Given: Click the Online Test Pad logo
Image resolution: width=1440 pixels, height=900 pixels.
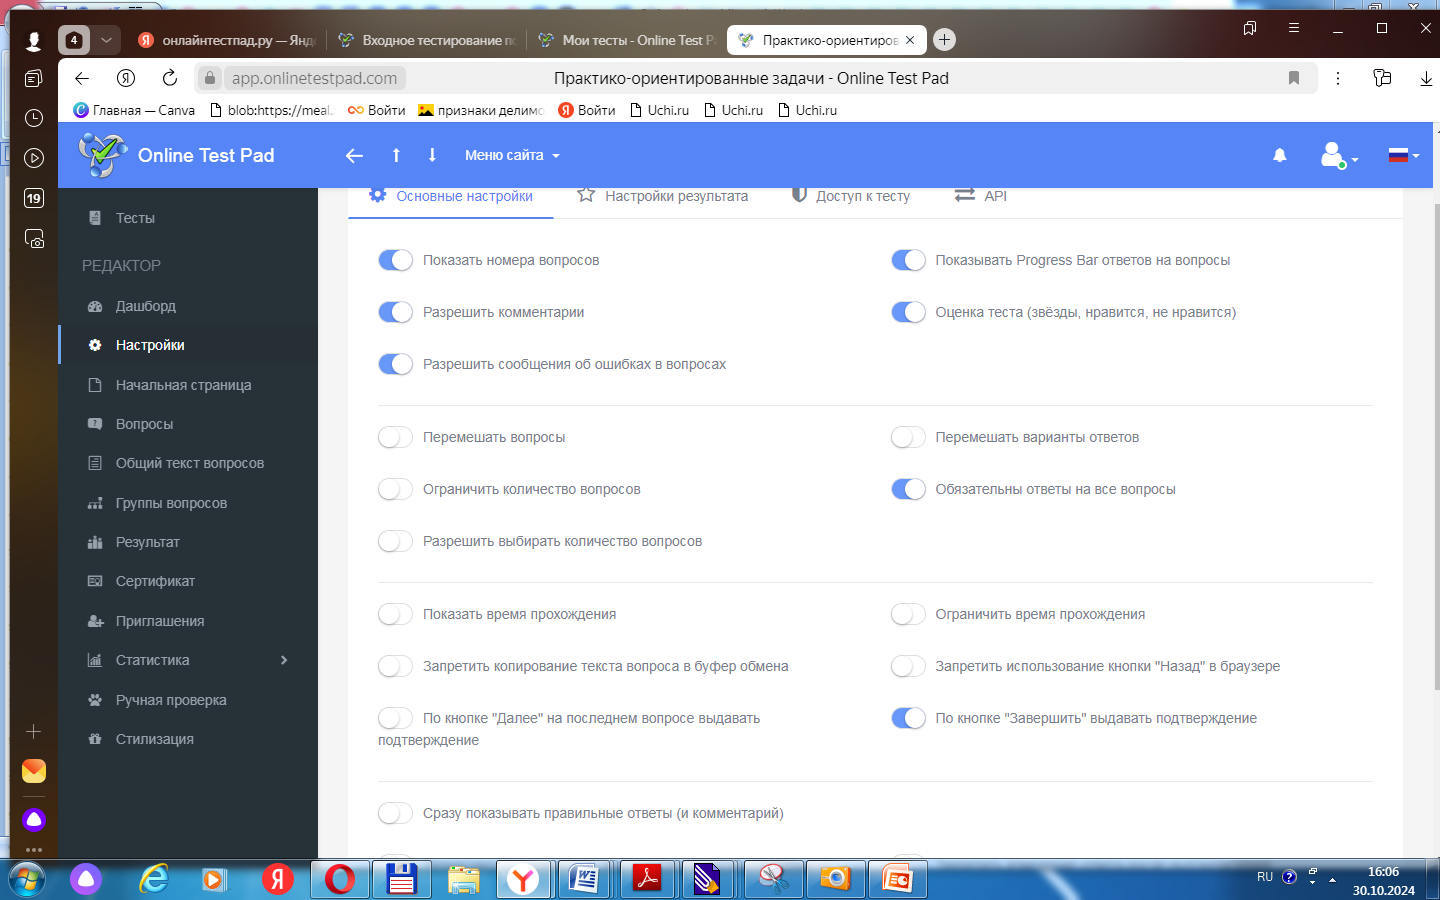Looking at the screenshot, I should [x=177, y=155].
